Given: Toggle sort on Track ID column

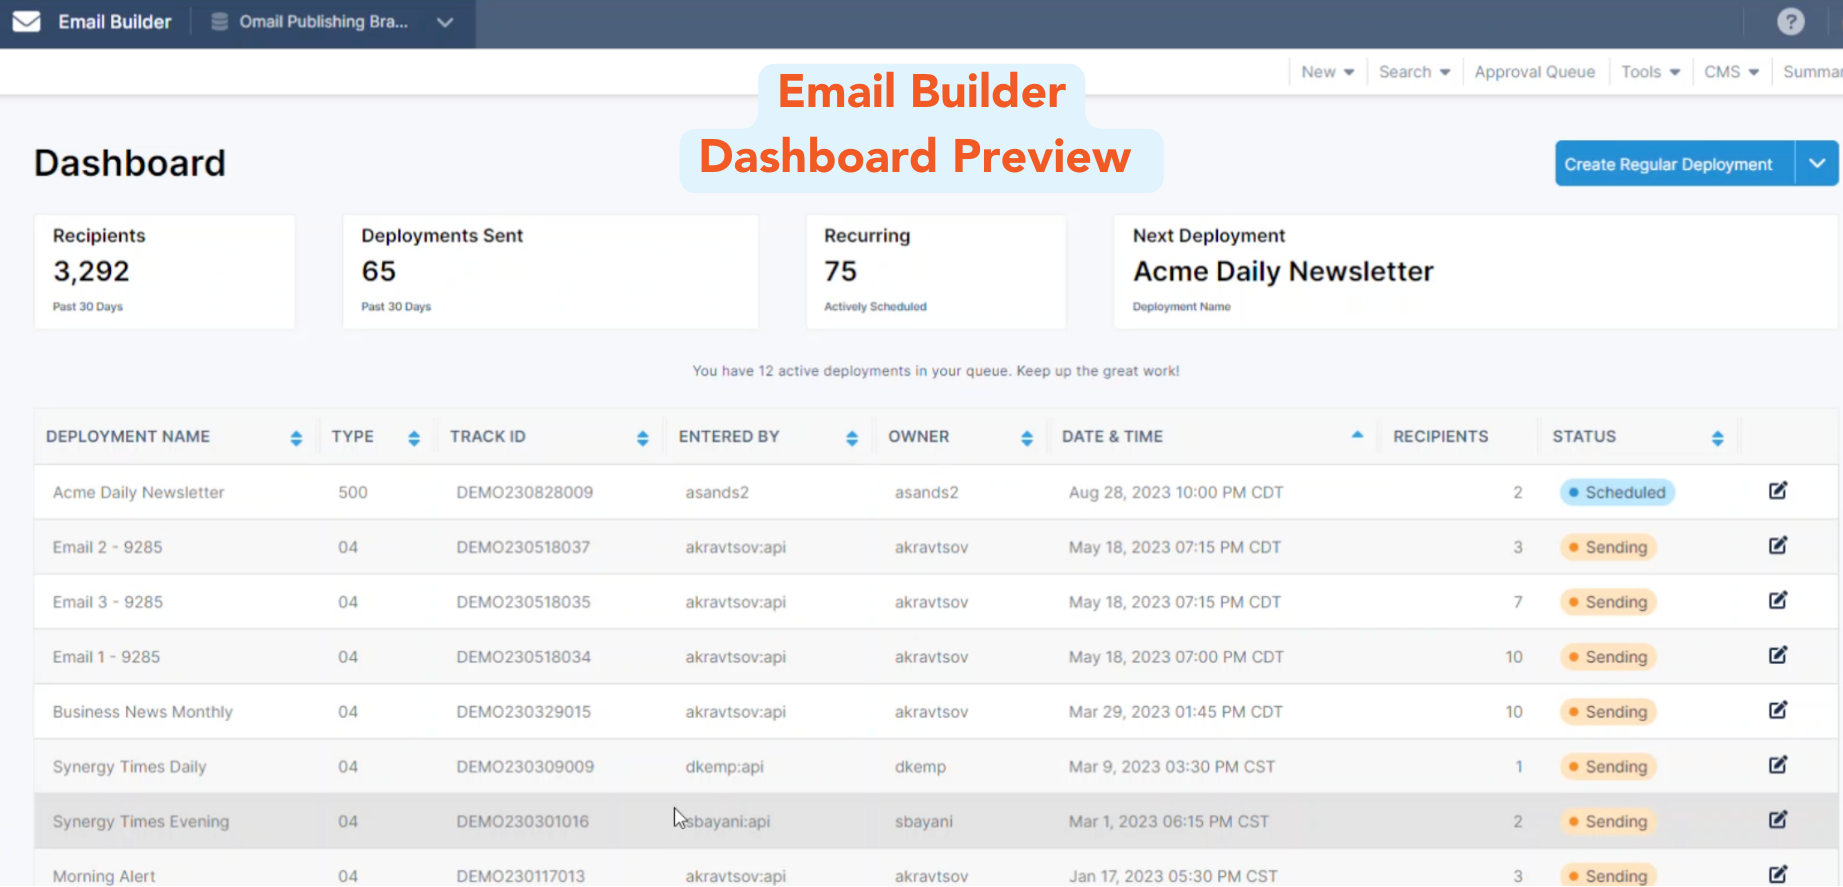Looking at the screenshot, I should [x=642, y=438].
